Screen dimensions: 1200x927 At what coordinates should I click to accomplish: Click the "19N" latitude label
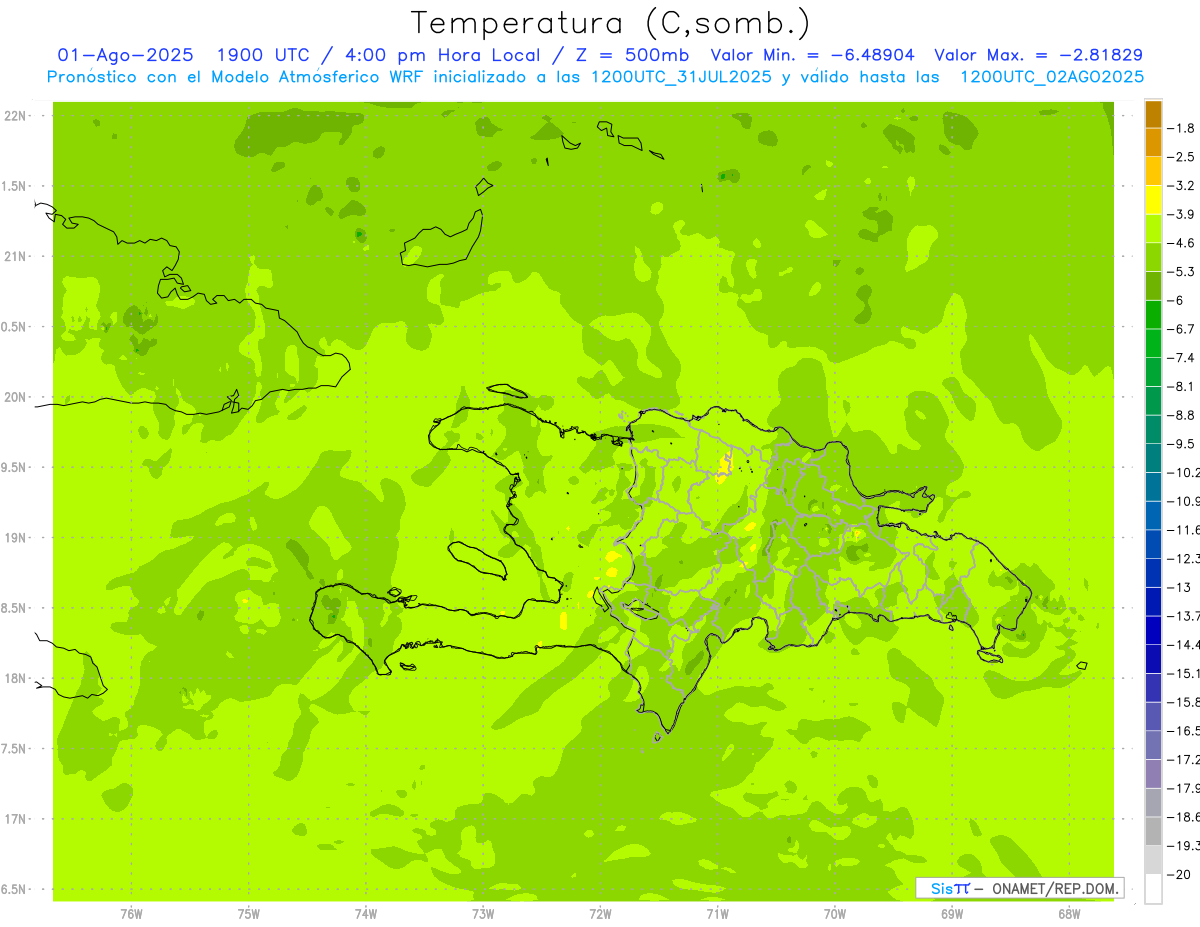[x=16, y=538]
